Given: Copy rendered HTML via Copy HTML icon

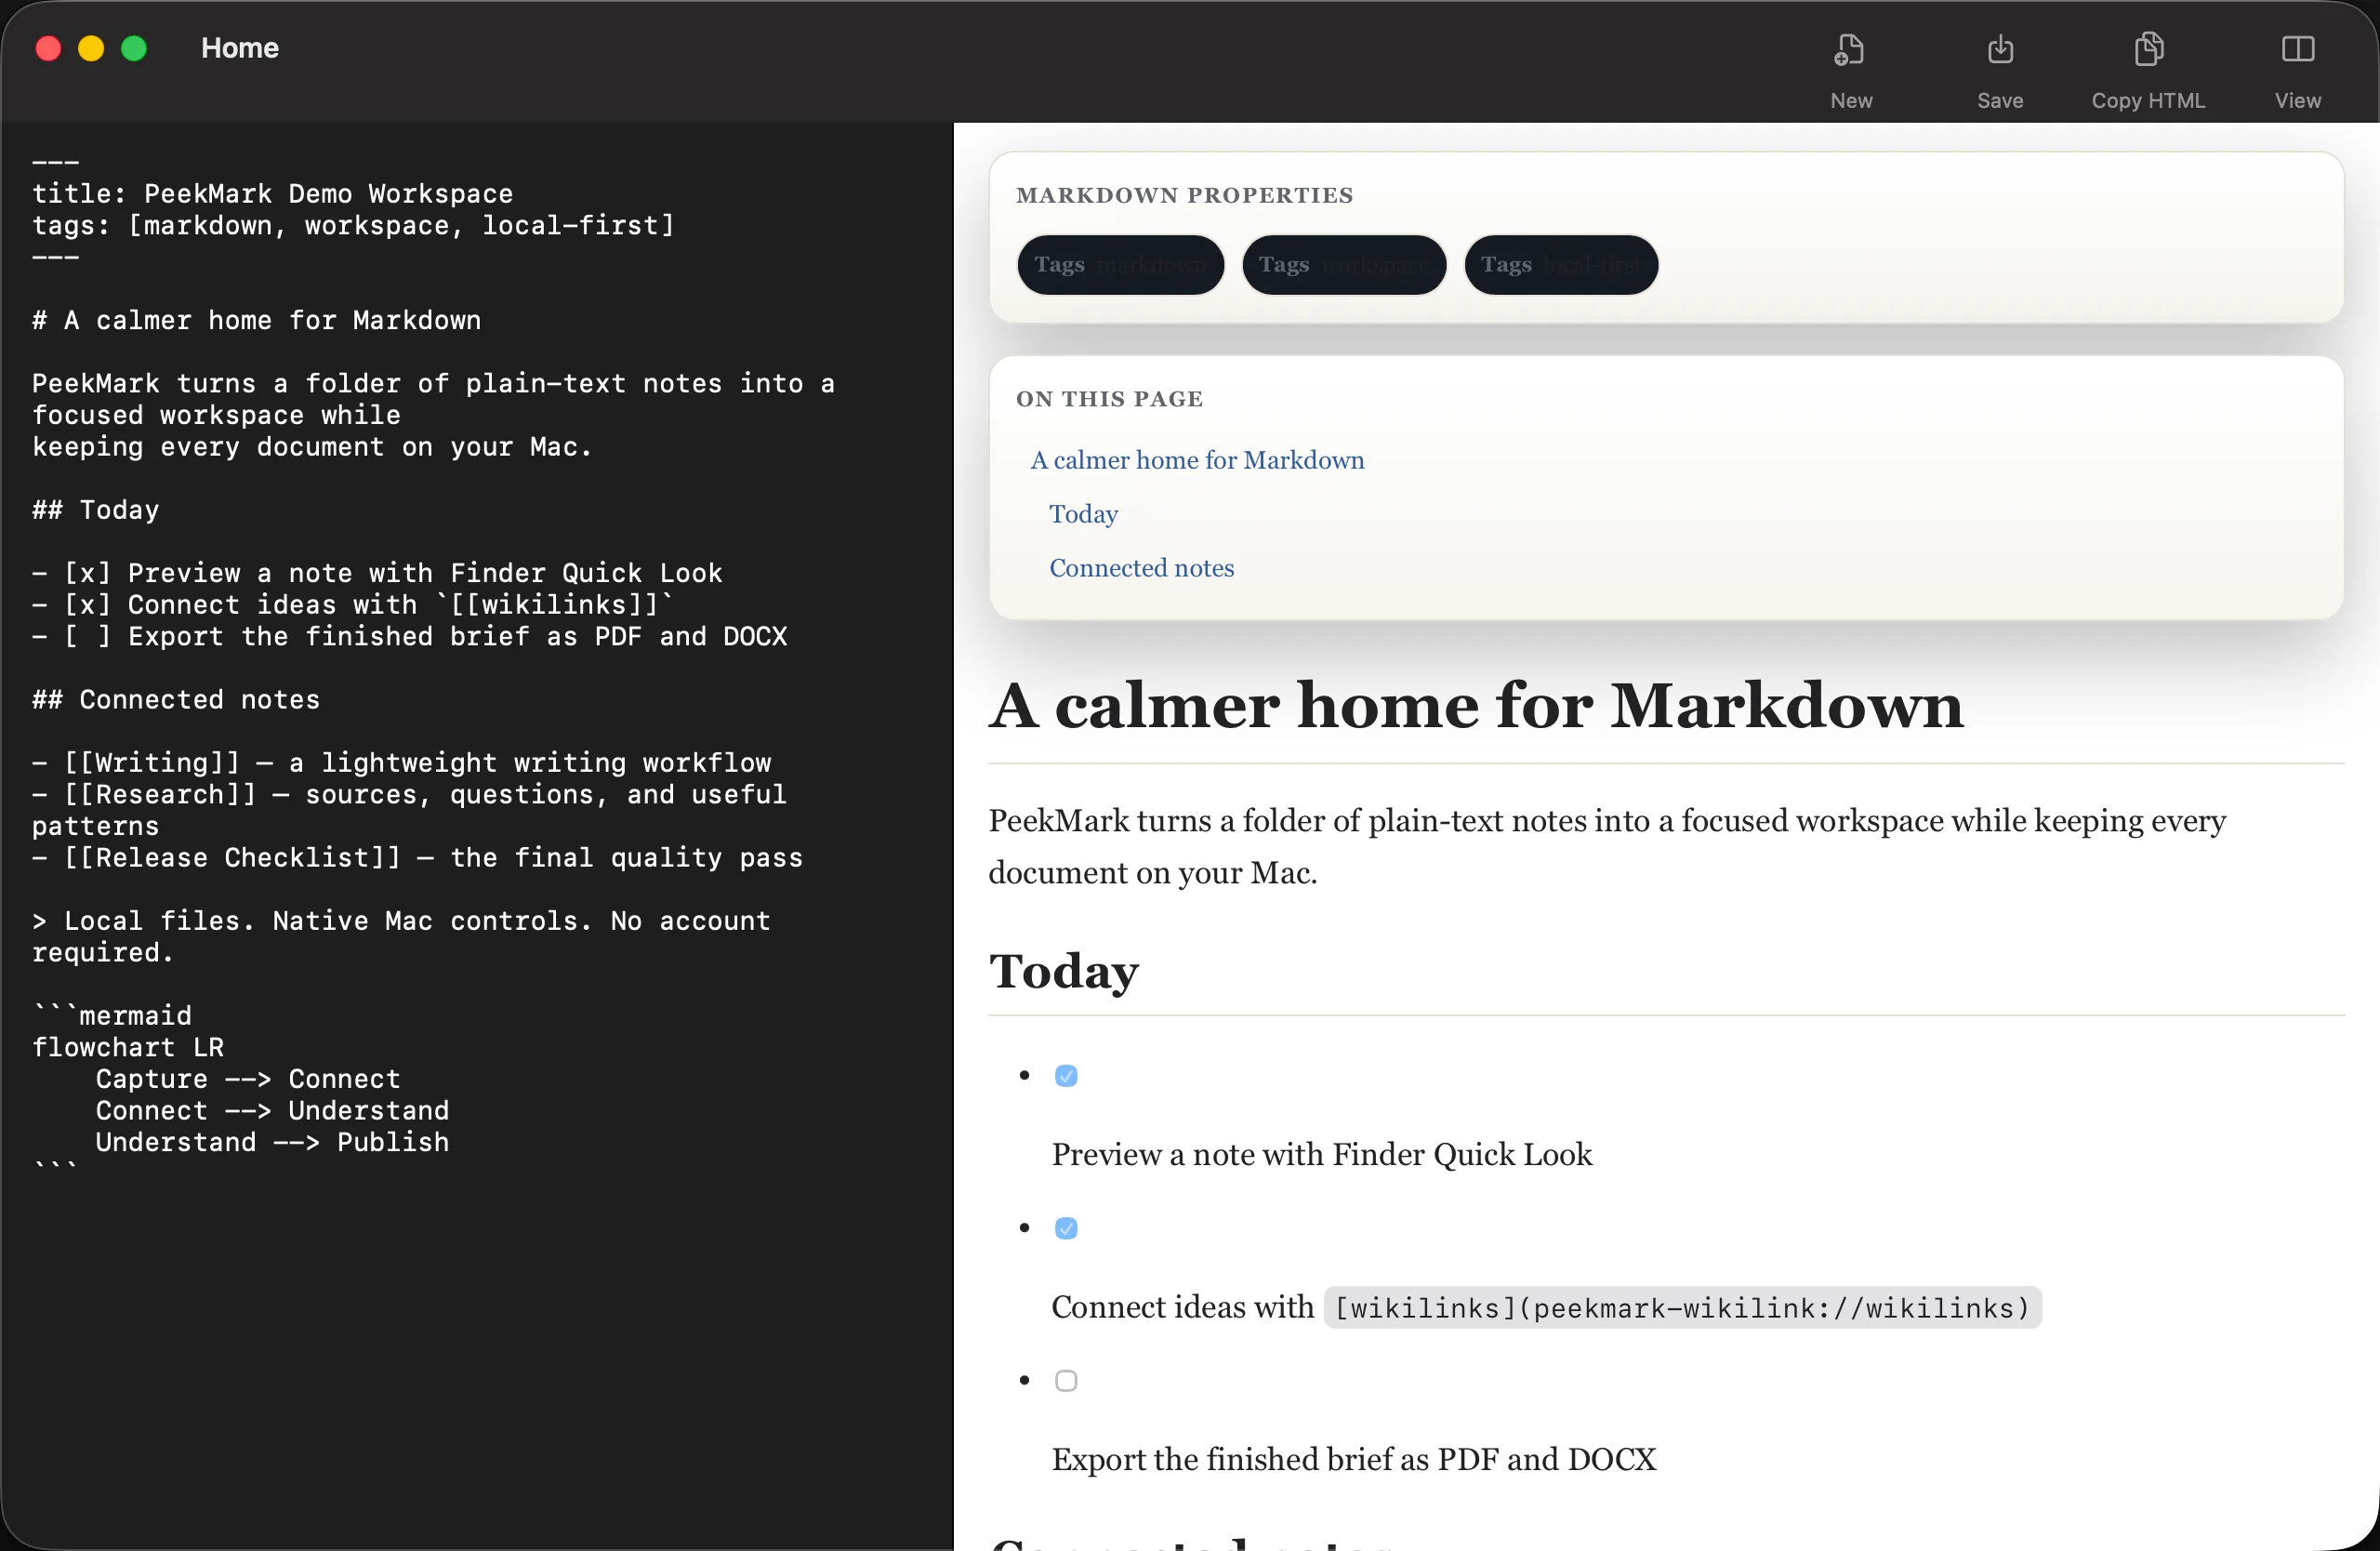Looking at the screenshot, I should (2148, 50).
